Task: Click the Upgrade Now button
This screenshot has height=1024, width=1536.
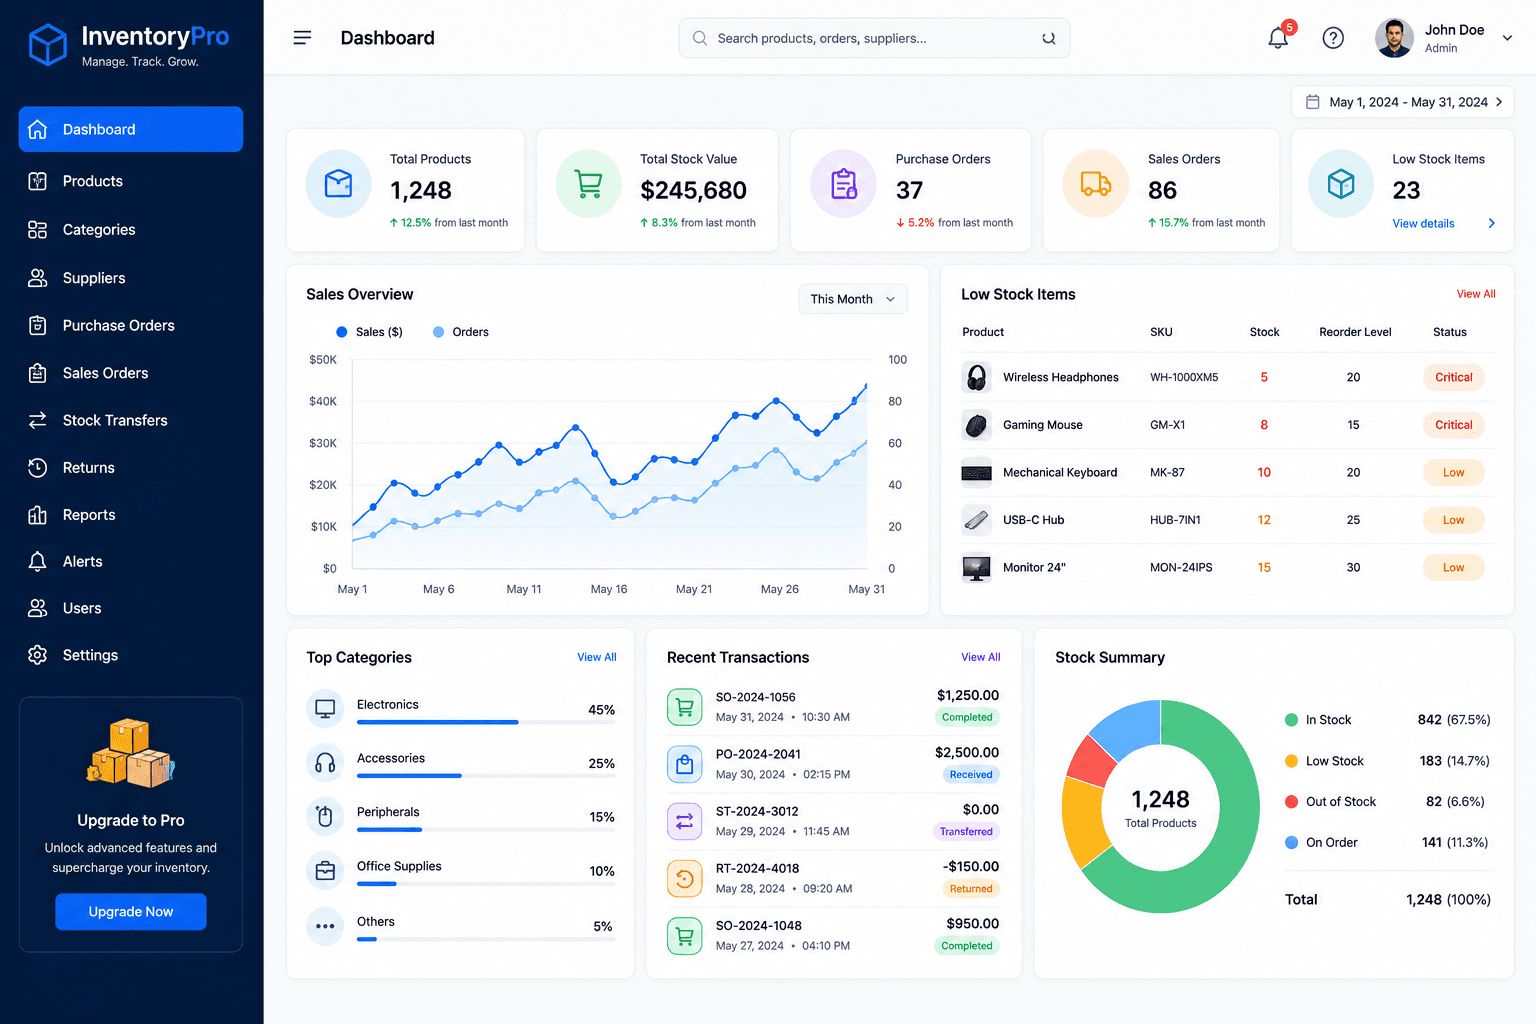Action: click(x=131, y=912)
